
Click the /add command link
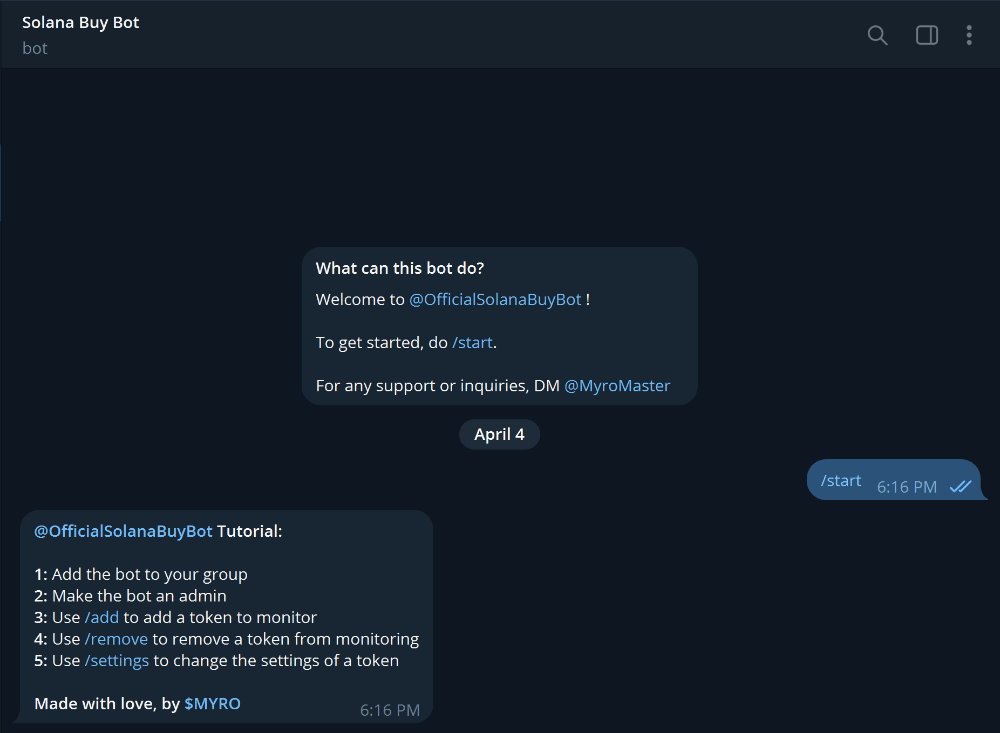tap(102, 618)
